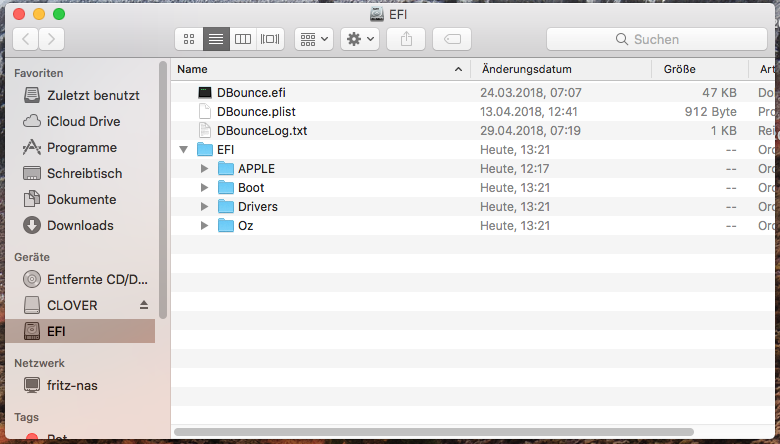
Task: Select the DBounceLog.txt file icon
Action: [x=205, y=130]
